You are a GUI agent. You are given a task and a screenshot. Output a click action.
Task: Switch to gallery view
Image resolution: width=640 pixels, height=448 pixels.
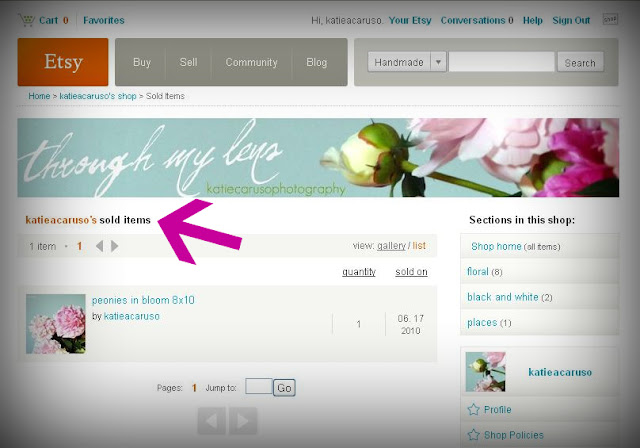point(391,246)
